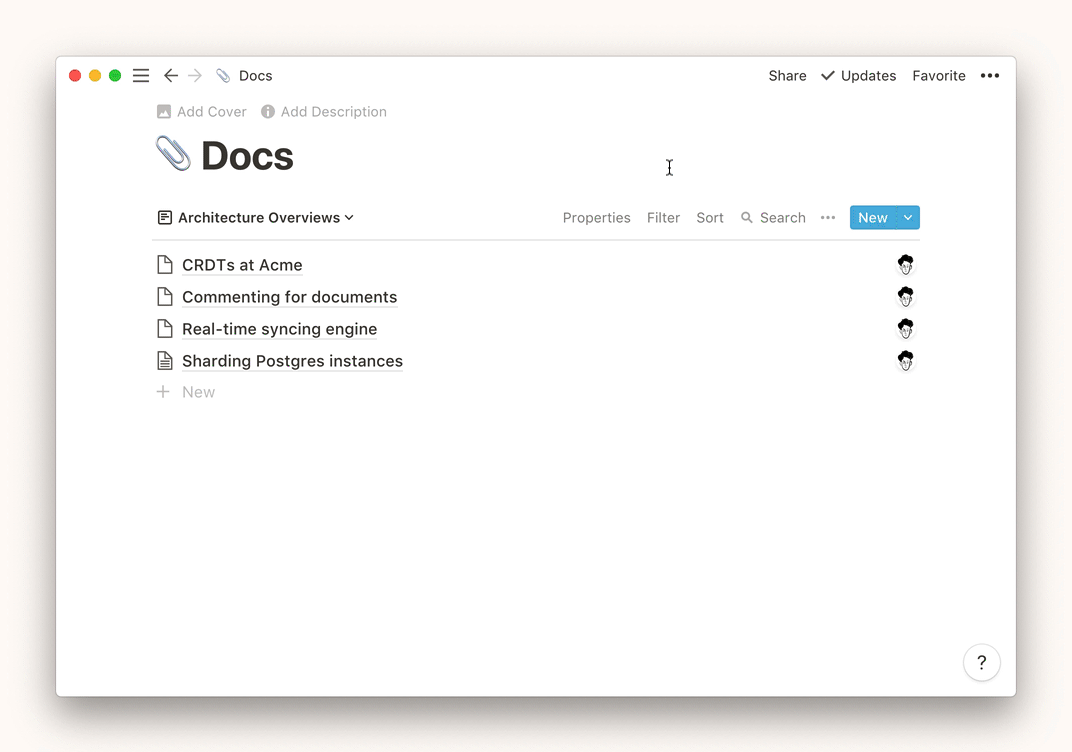Click the Share button
Viewport: 1072px width, 752px height.
pos(787,76)
